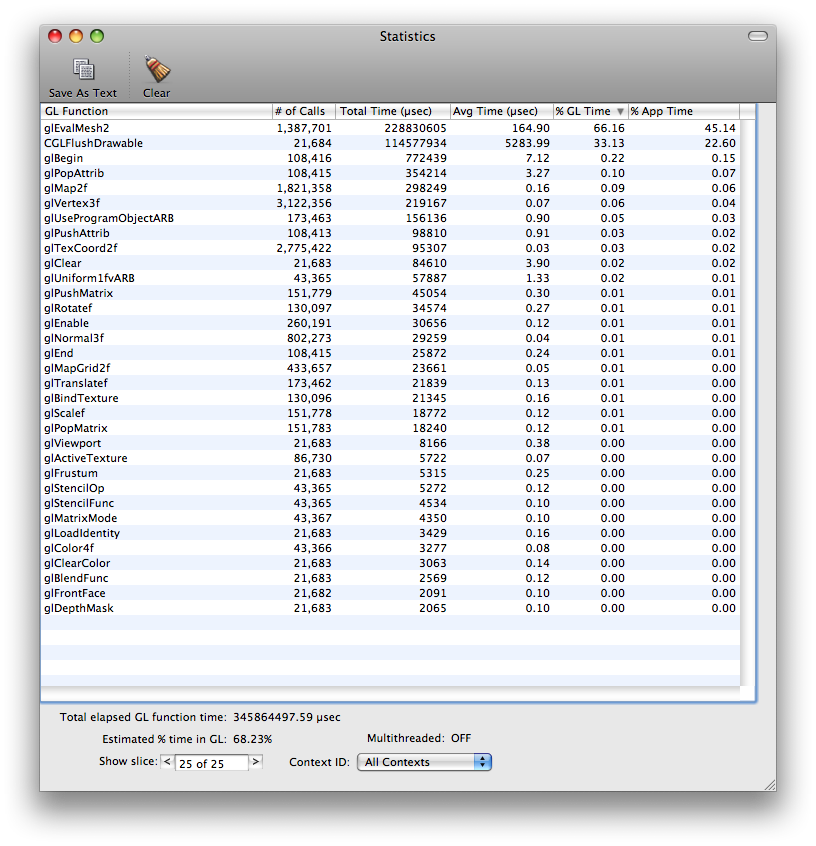This screenshot has width=816, height=846.
Task: Select the glFrontFace row
Action: click(x=390, y=593)
